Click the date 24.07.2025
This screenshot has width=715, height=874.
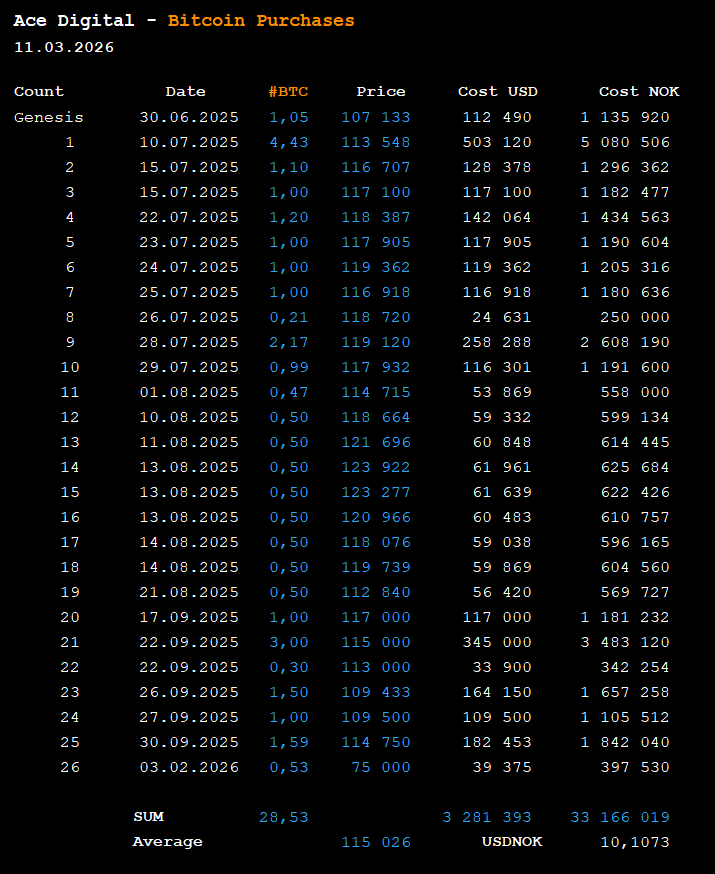click(189, 268)
